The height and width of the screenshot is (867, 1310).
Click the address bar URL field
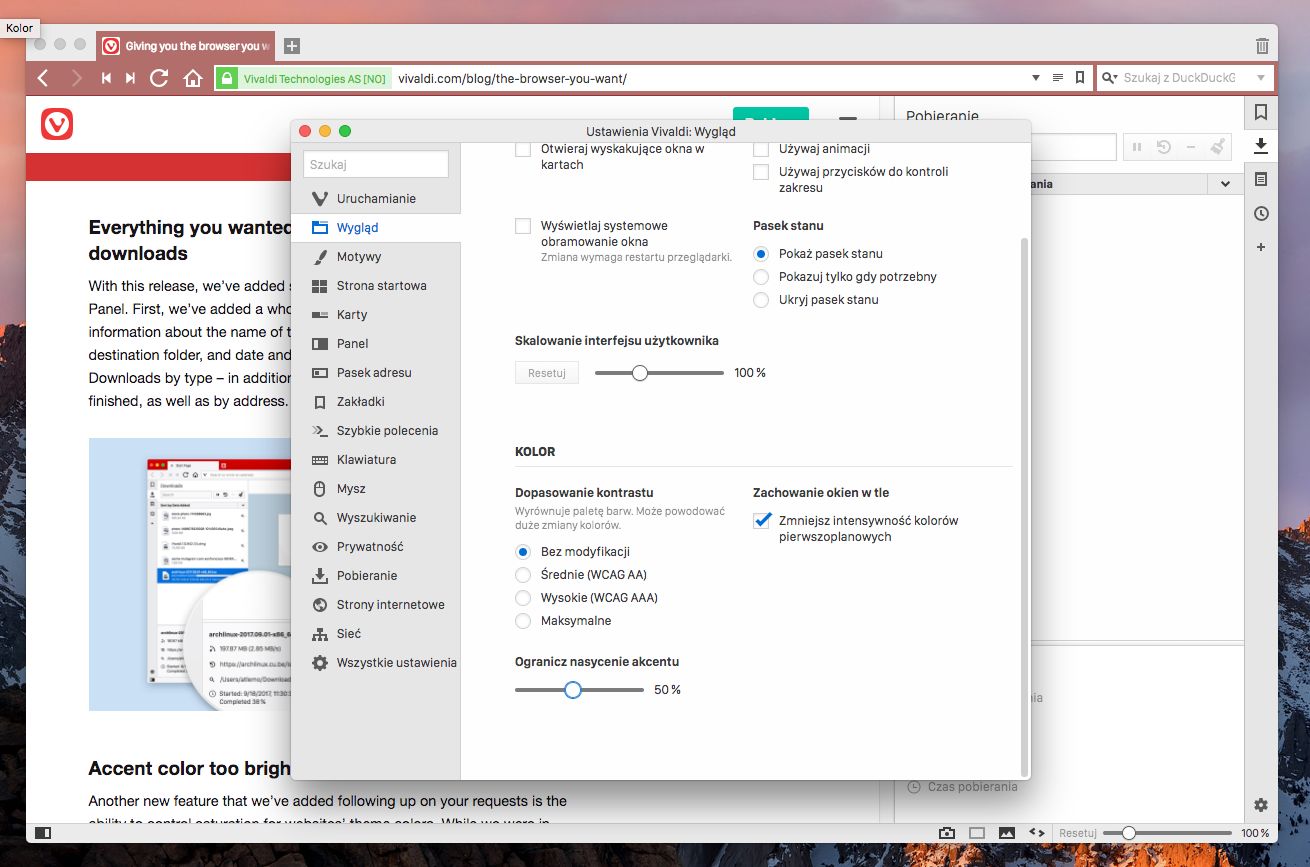pyautogui.click(x=711, y=78)
